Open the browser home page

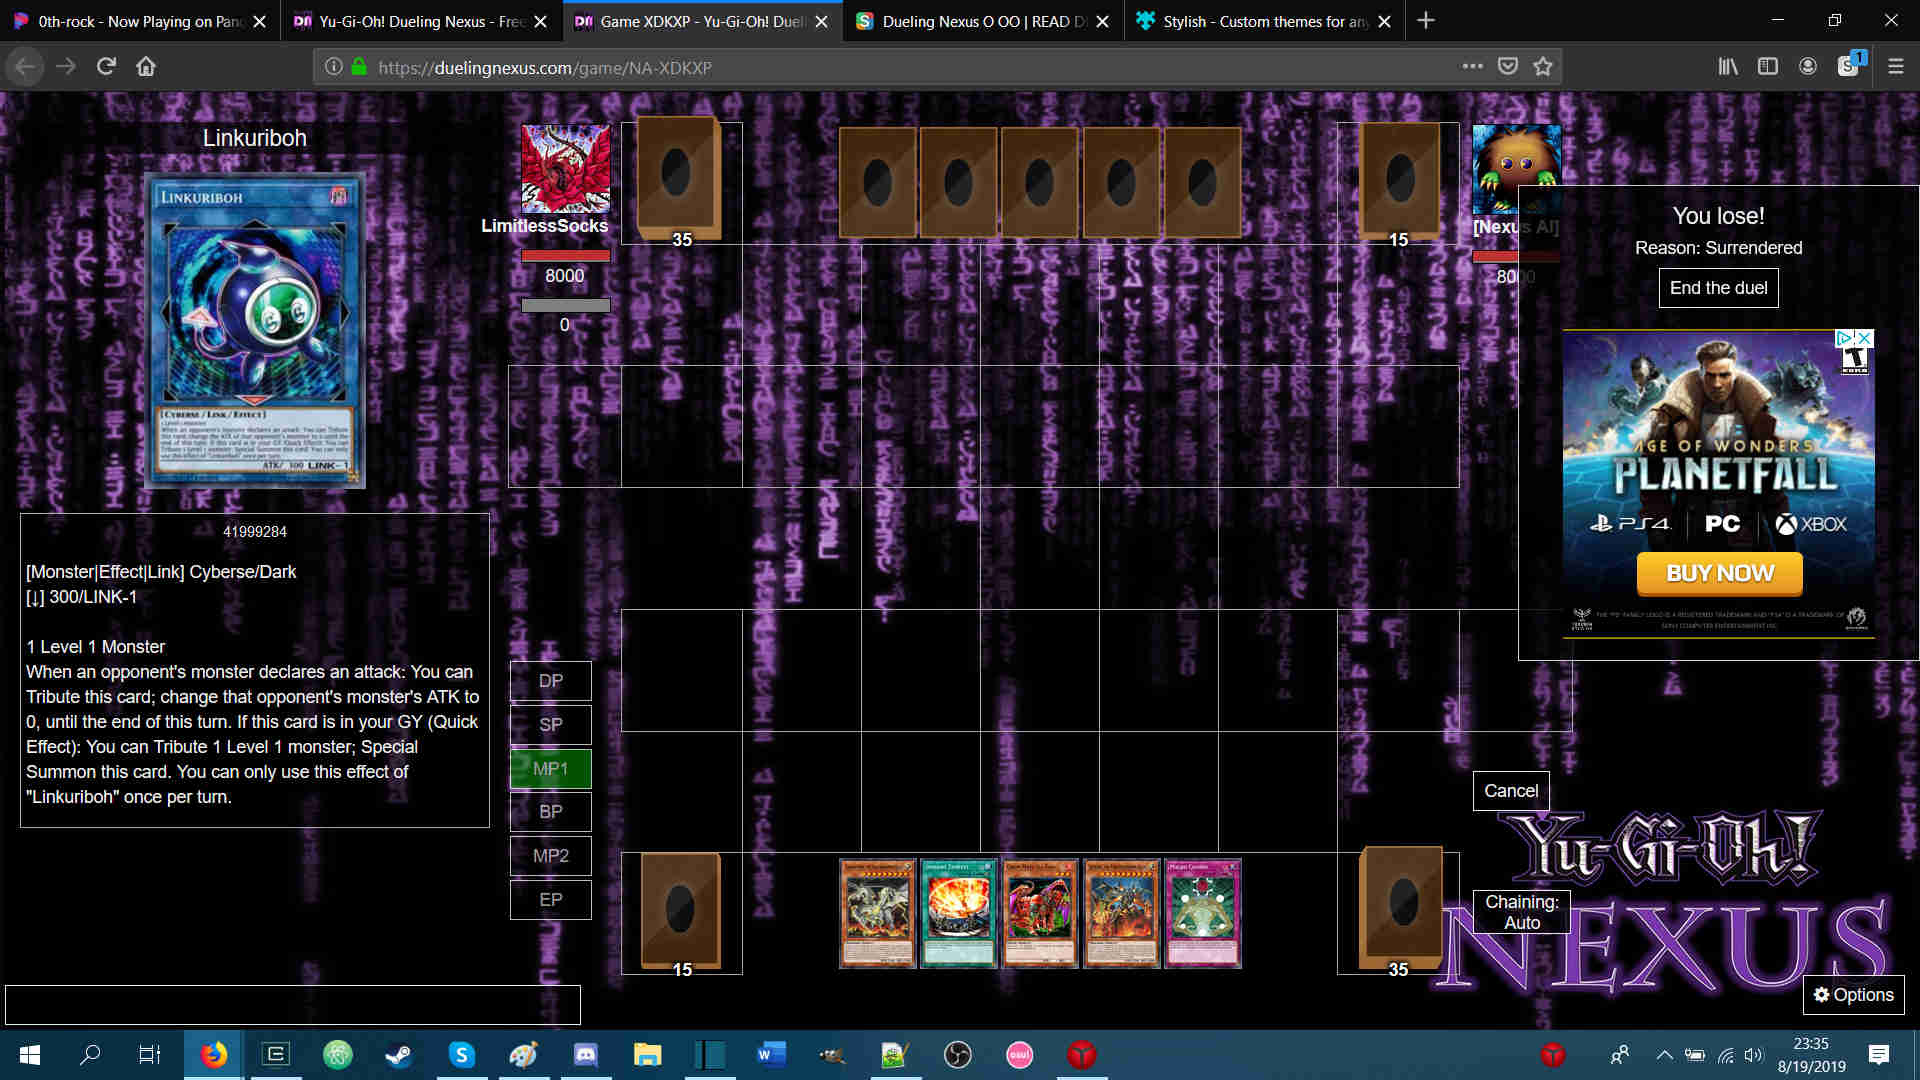[x=146, y=67]
